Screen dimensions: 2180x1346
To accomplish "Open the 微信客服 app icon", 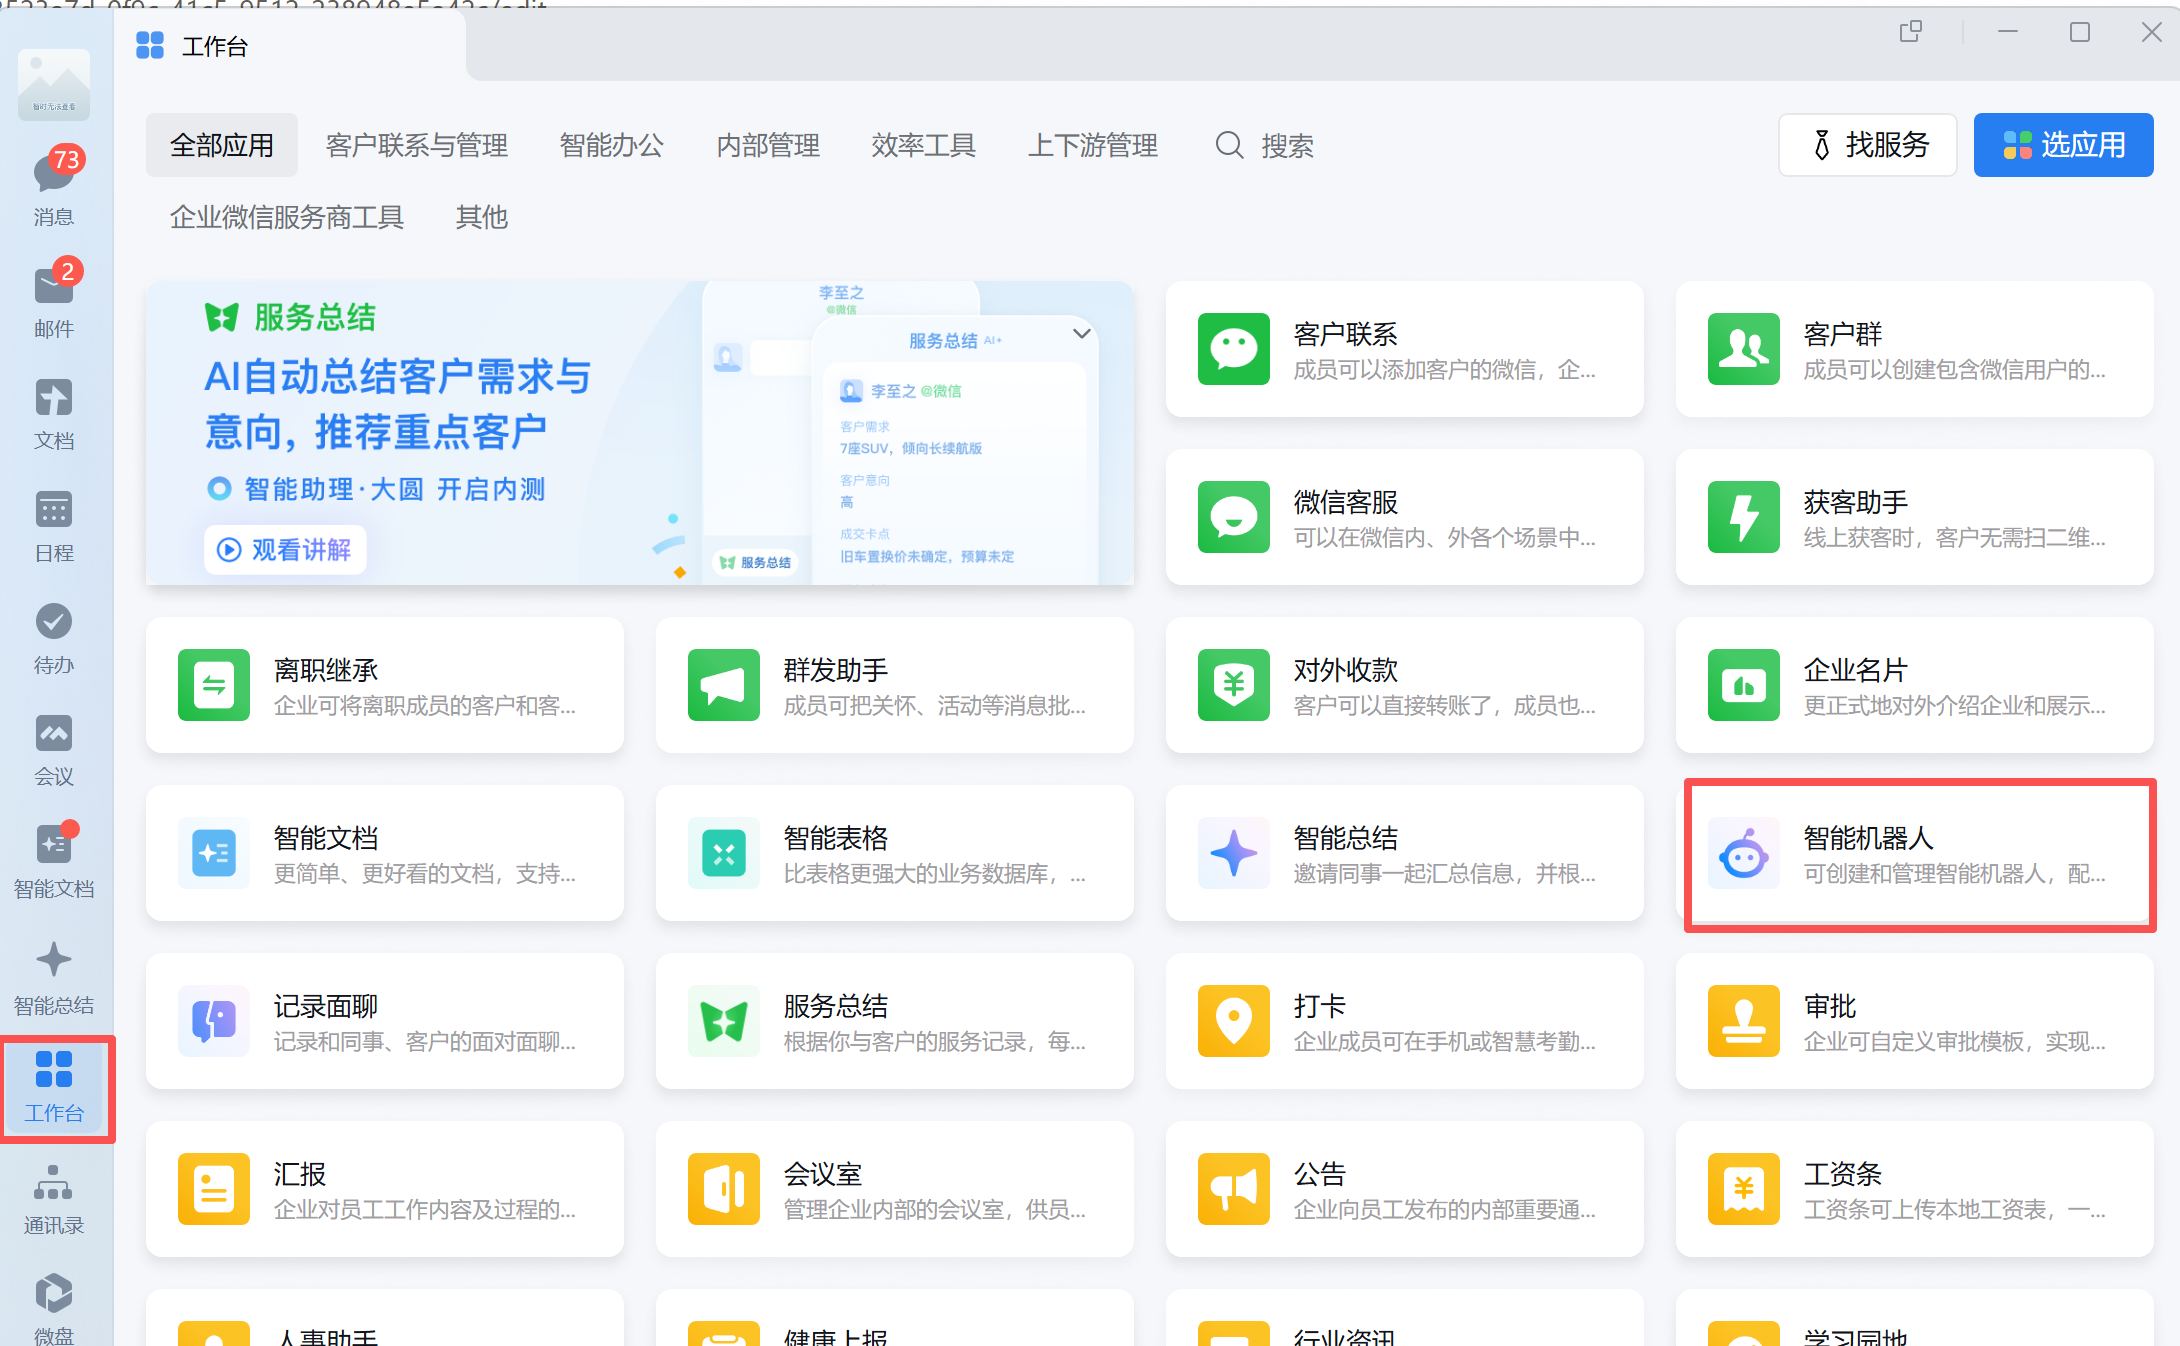I will (x=1234, y=517).
